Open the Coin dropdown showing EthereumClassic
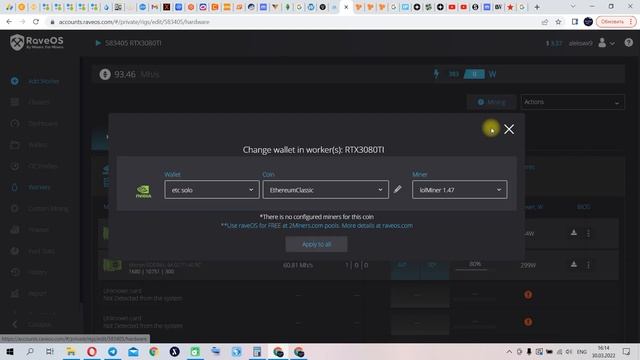The image size is (640, 360). pos(326,190)
